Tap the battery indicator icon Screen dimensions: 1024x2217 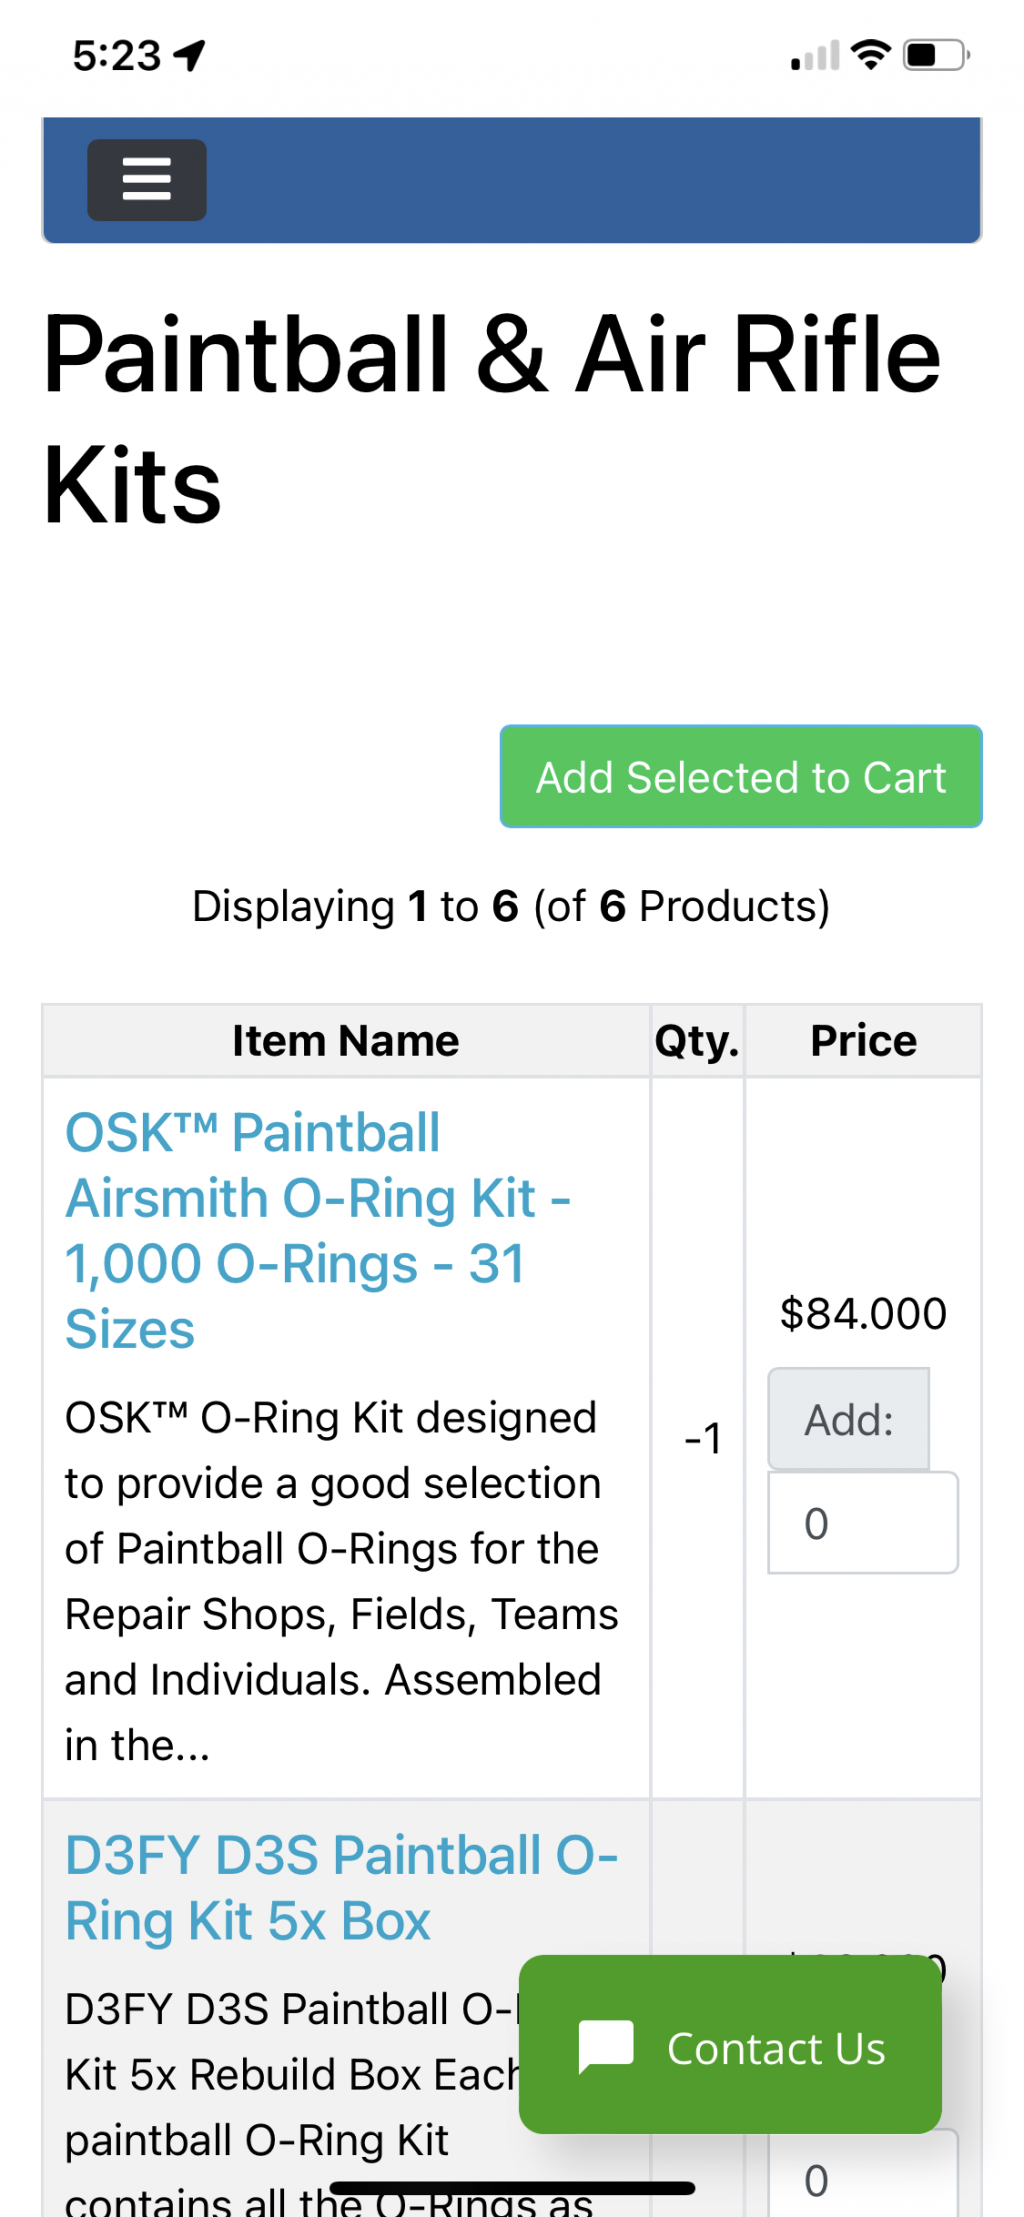tap(937, 55)
